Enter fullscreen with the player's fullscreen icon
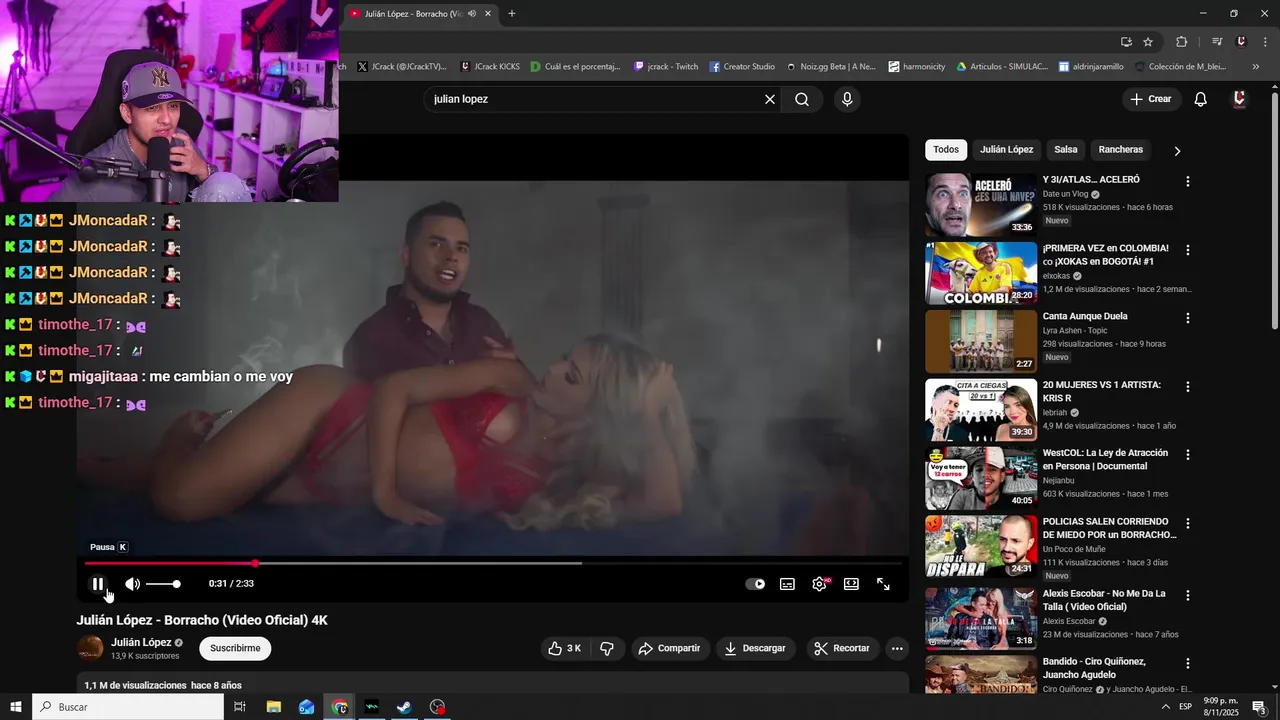The height and width of the screenshot is (720, 1280). (x=883, y=584)
